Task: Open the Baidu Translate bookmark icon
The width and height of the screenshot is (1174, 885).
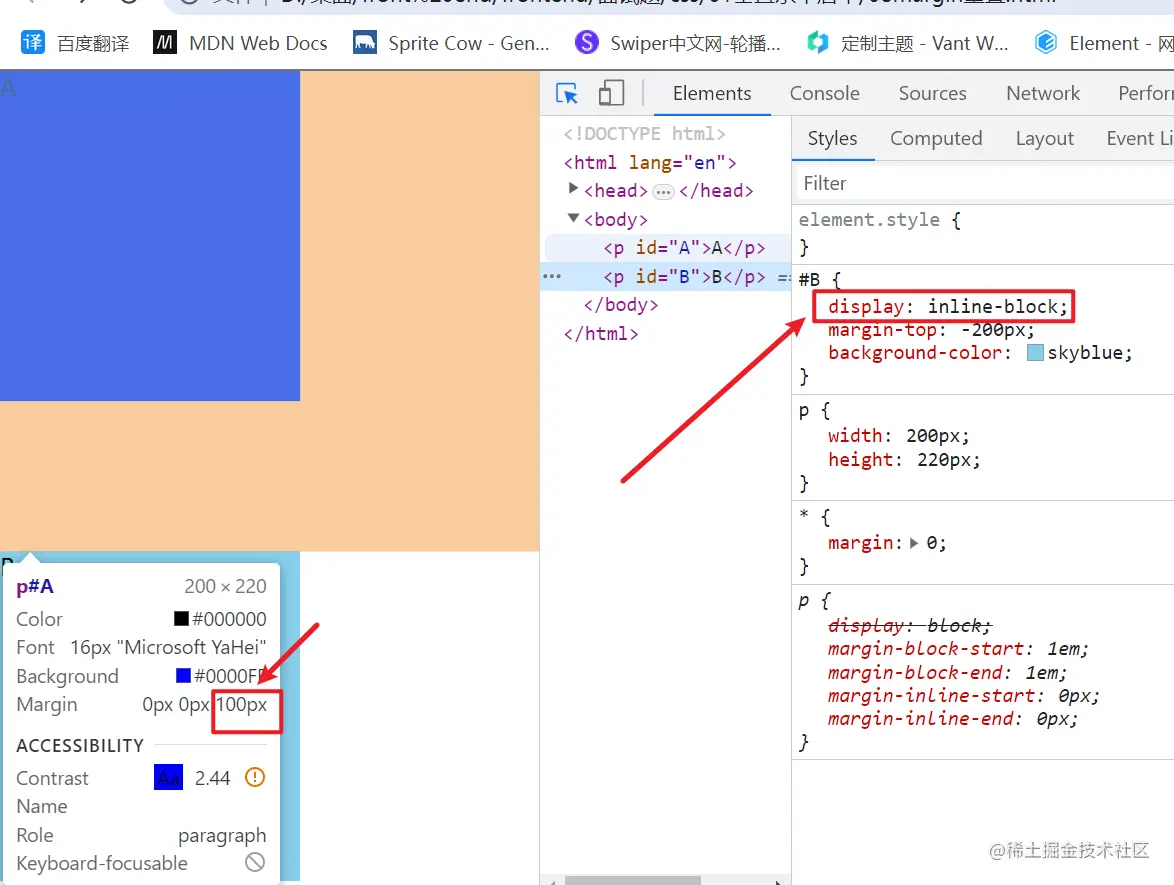Action: click(x=32, y=43)
